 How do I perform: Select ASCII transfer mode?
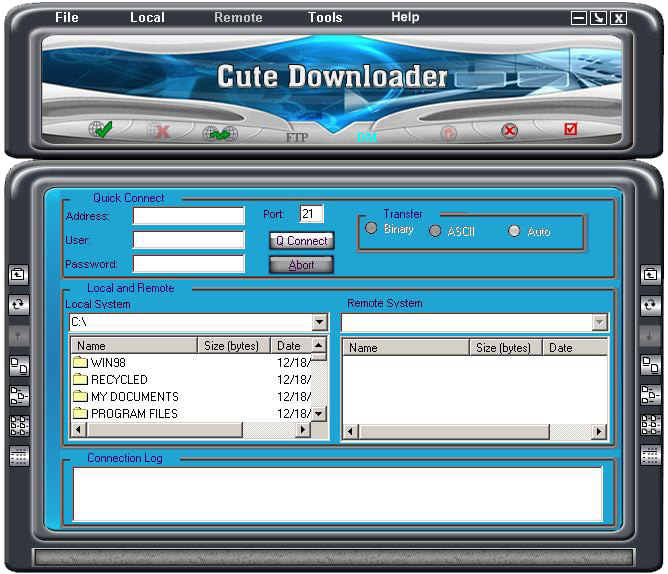435,231
